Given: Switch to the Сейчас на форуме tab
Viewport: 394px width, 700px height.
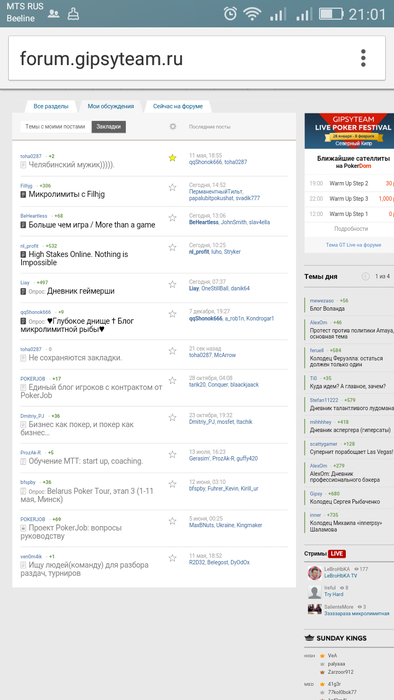Looking at the screenshot, I should [x=178, y=106].
